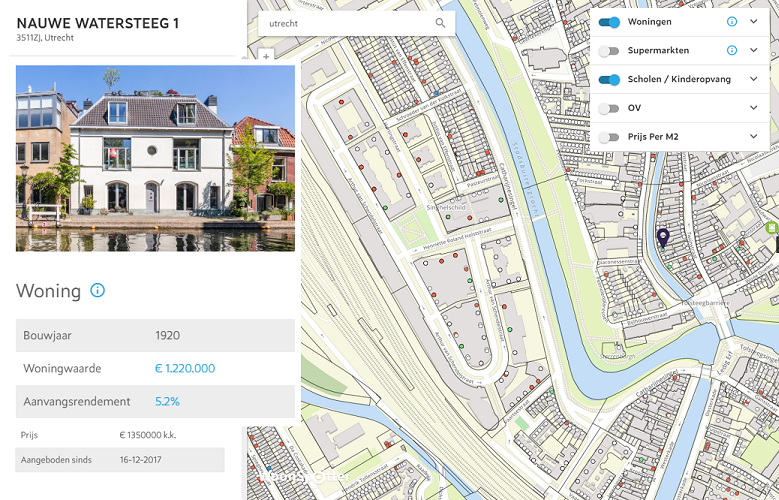Click the Nauwe Watersteeg 1 title

(x=98, y=23)
